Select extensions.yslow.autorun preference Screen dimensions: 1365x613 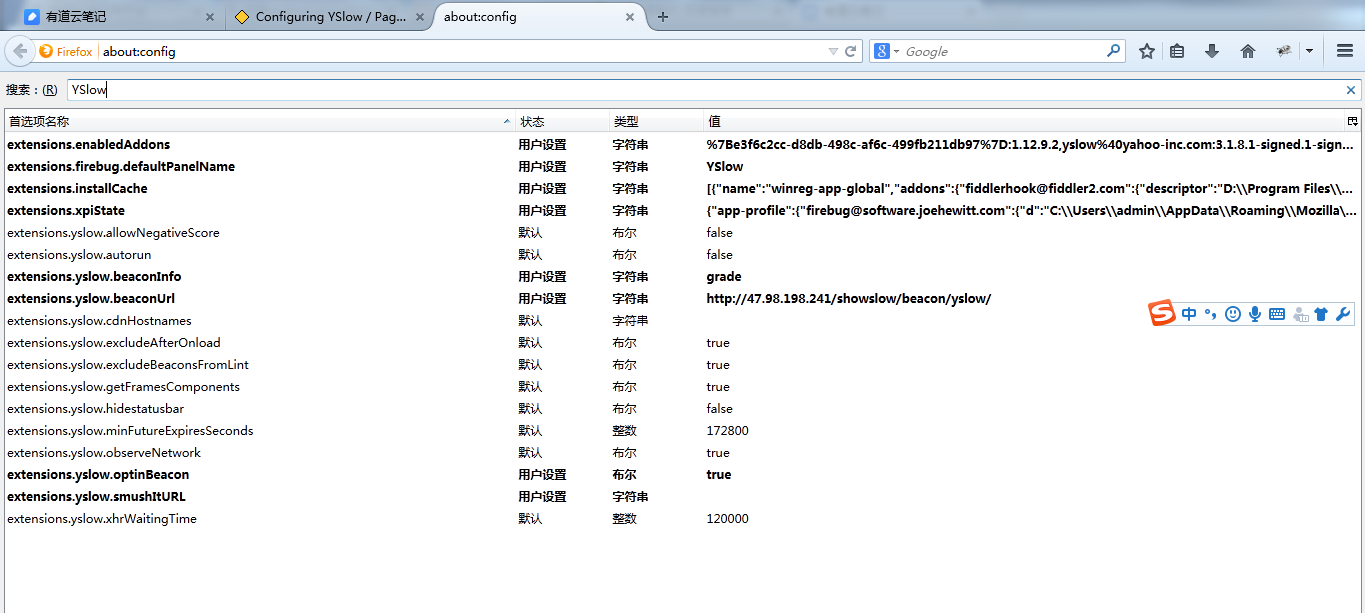pyautogui.click(x=682, y=255)
